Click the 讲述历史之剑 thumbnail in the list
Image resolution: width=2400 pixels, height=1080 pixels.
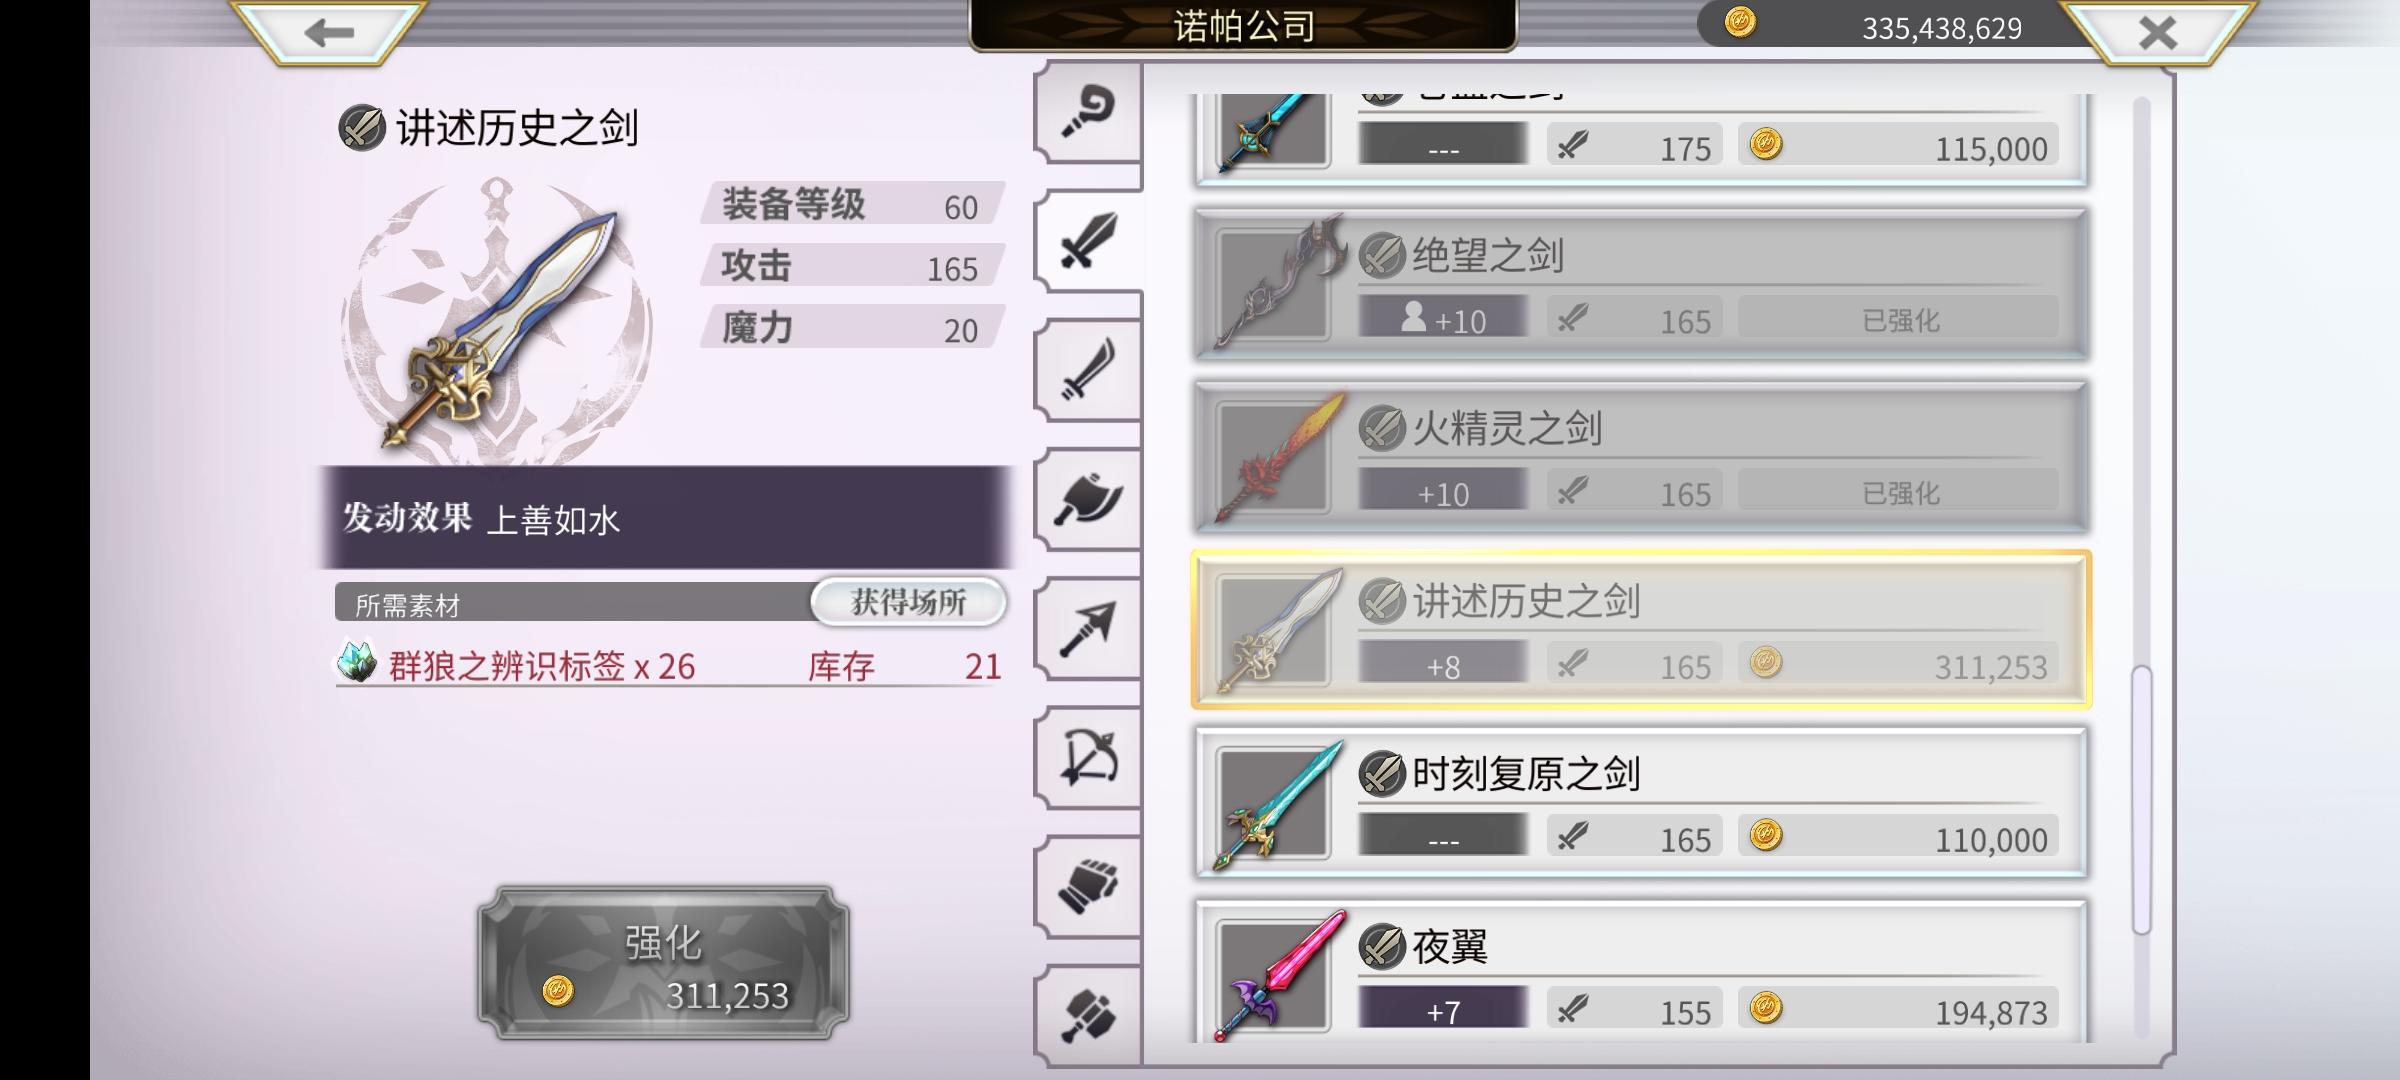point(1274,630)
